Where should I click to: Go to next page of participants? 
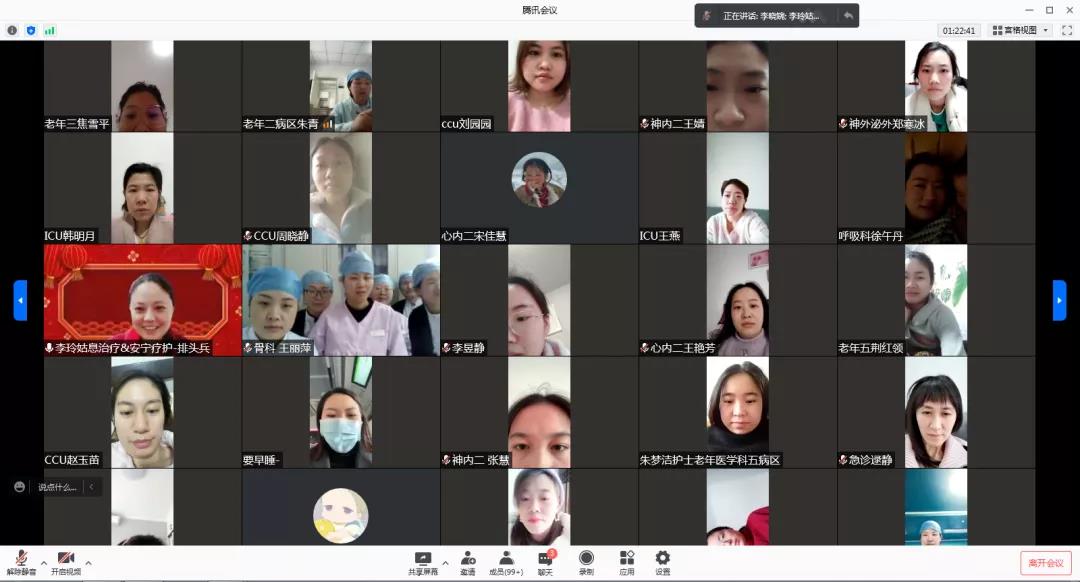click(x=1059, y=300)
